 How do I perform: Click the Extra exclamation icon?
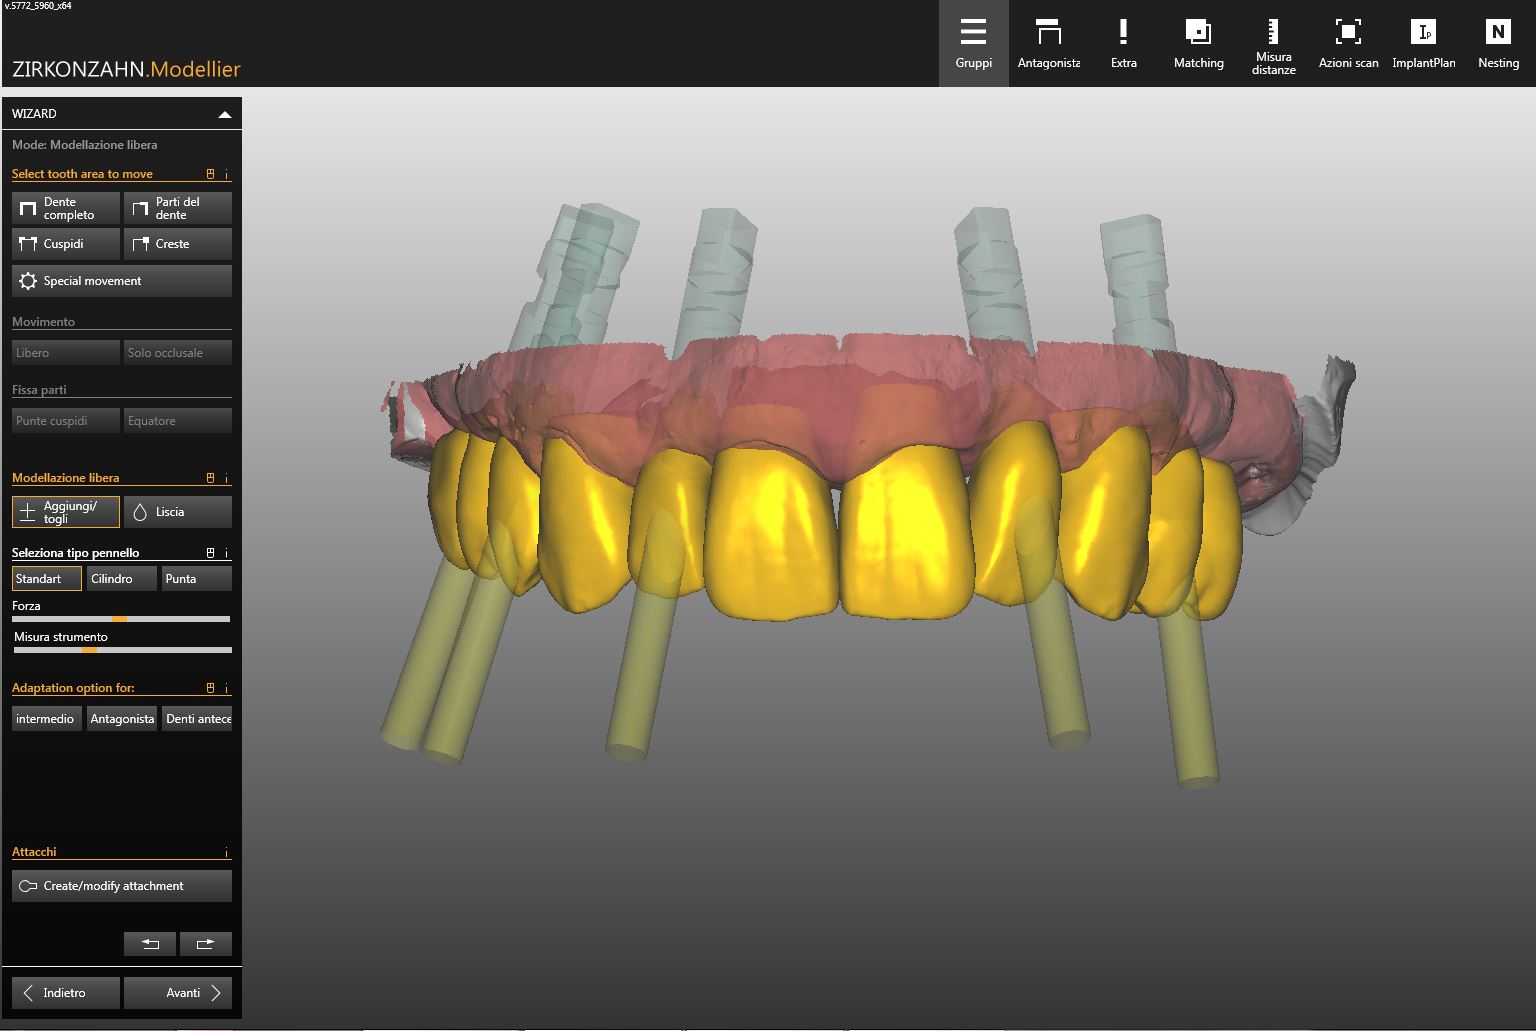point(1123,44)
